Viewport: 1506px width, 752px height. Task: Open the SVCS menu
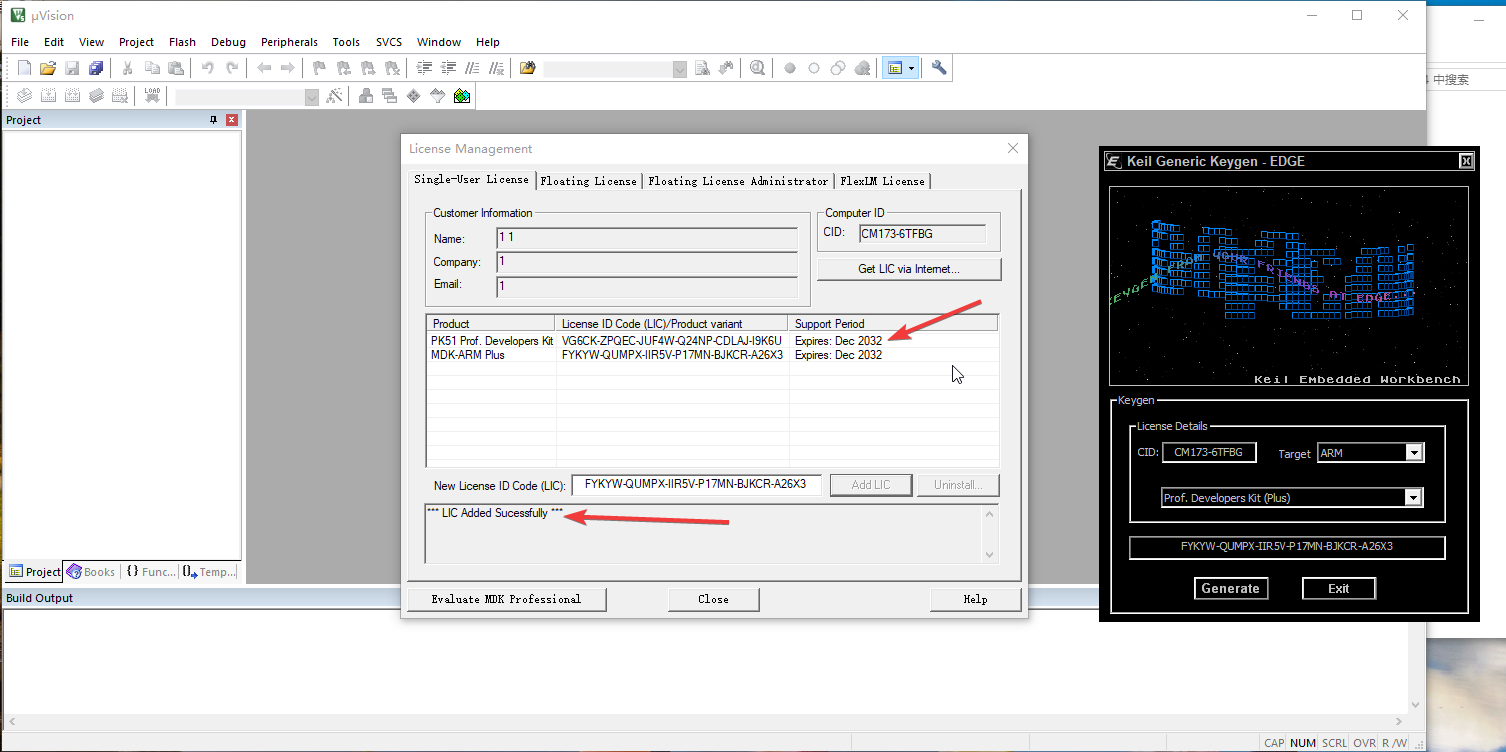[389, 42]
